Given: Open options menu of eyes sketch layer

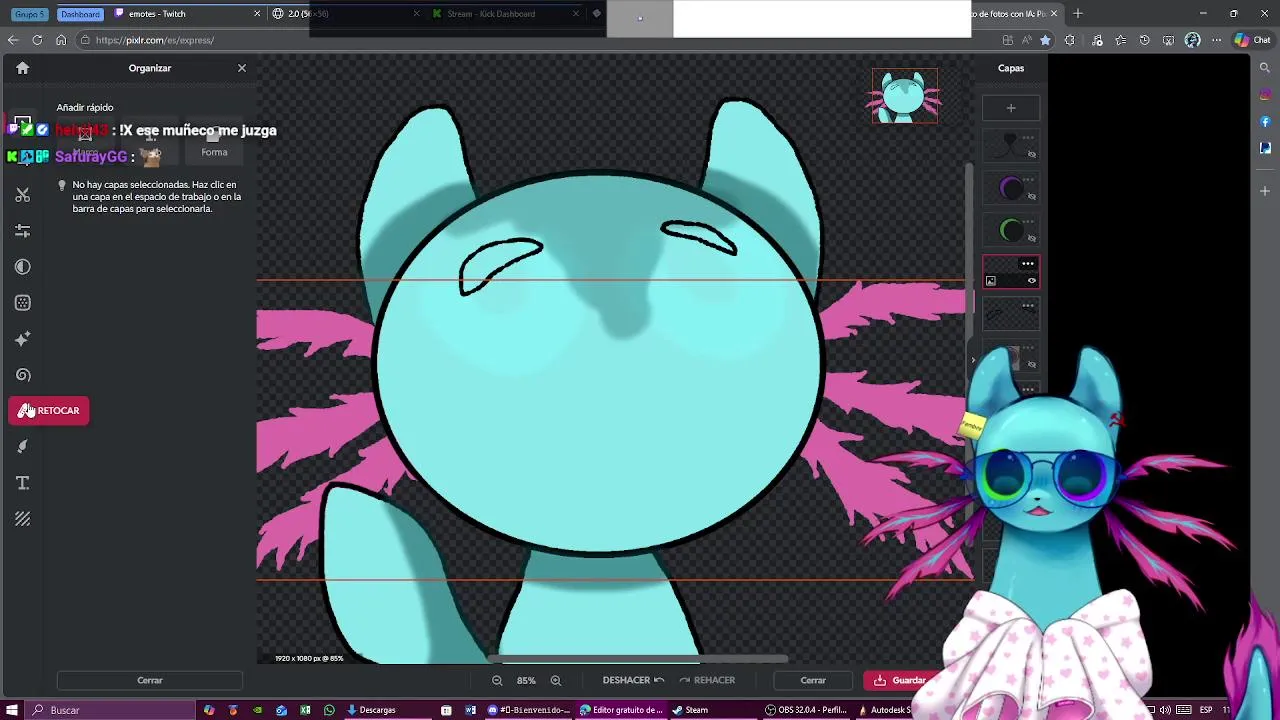Looking at the screenshot, I should click(1028, 306).
